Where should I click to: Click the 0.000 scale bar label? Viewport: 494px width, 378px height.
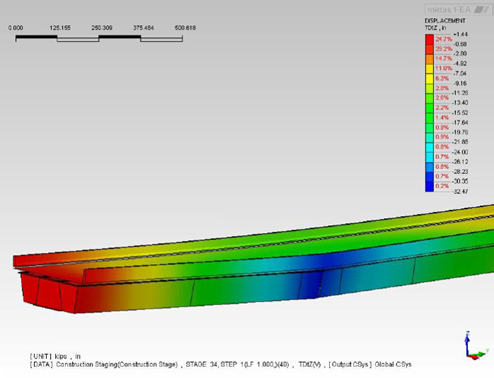[x=16, y=28]
